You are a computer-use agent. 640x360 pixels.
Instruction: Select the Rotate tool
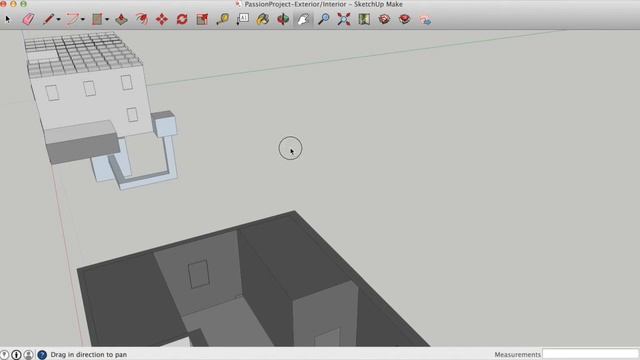pyautogui.click(x=182, y=19)
